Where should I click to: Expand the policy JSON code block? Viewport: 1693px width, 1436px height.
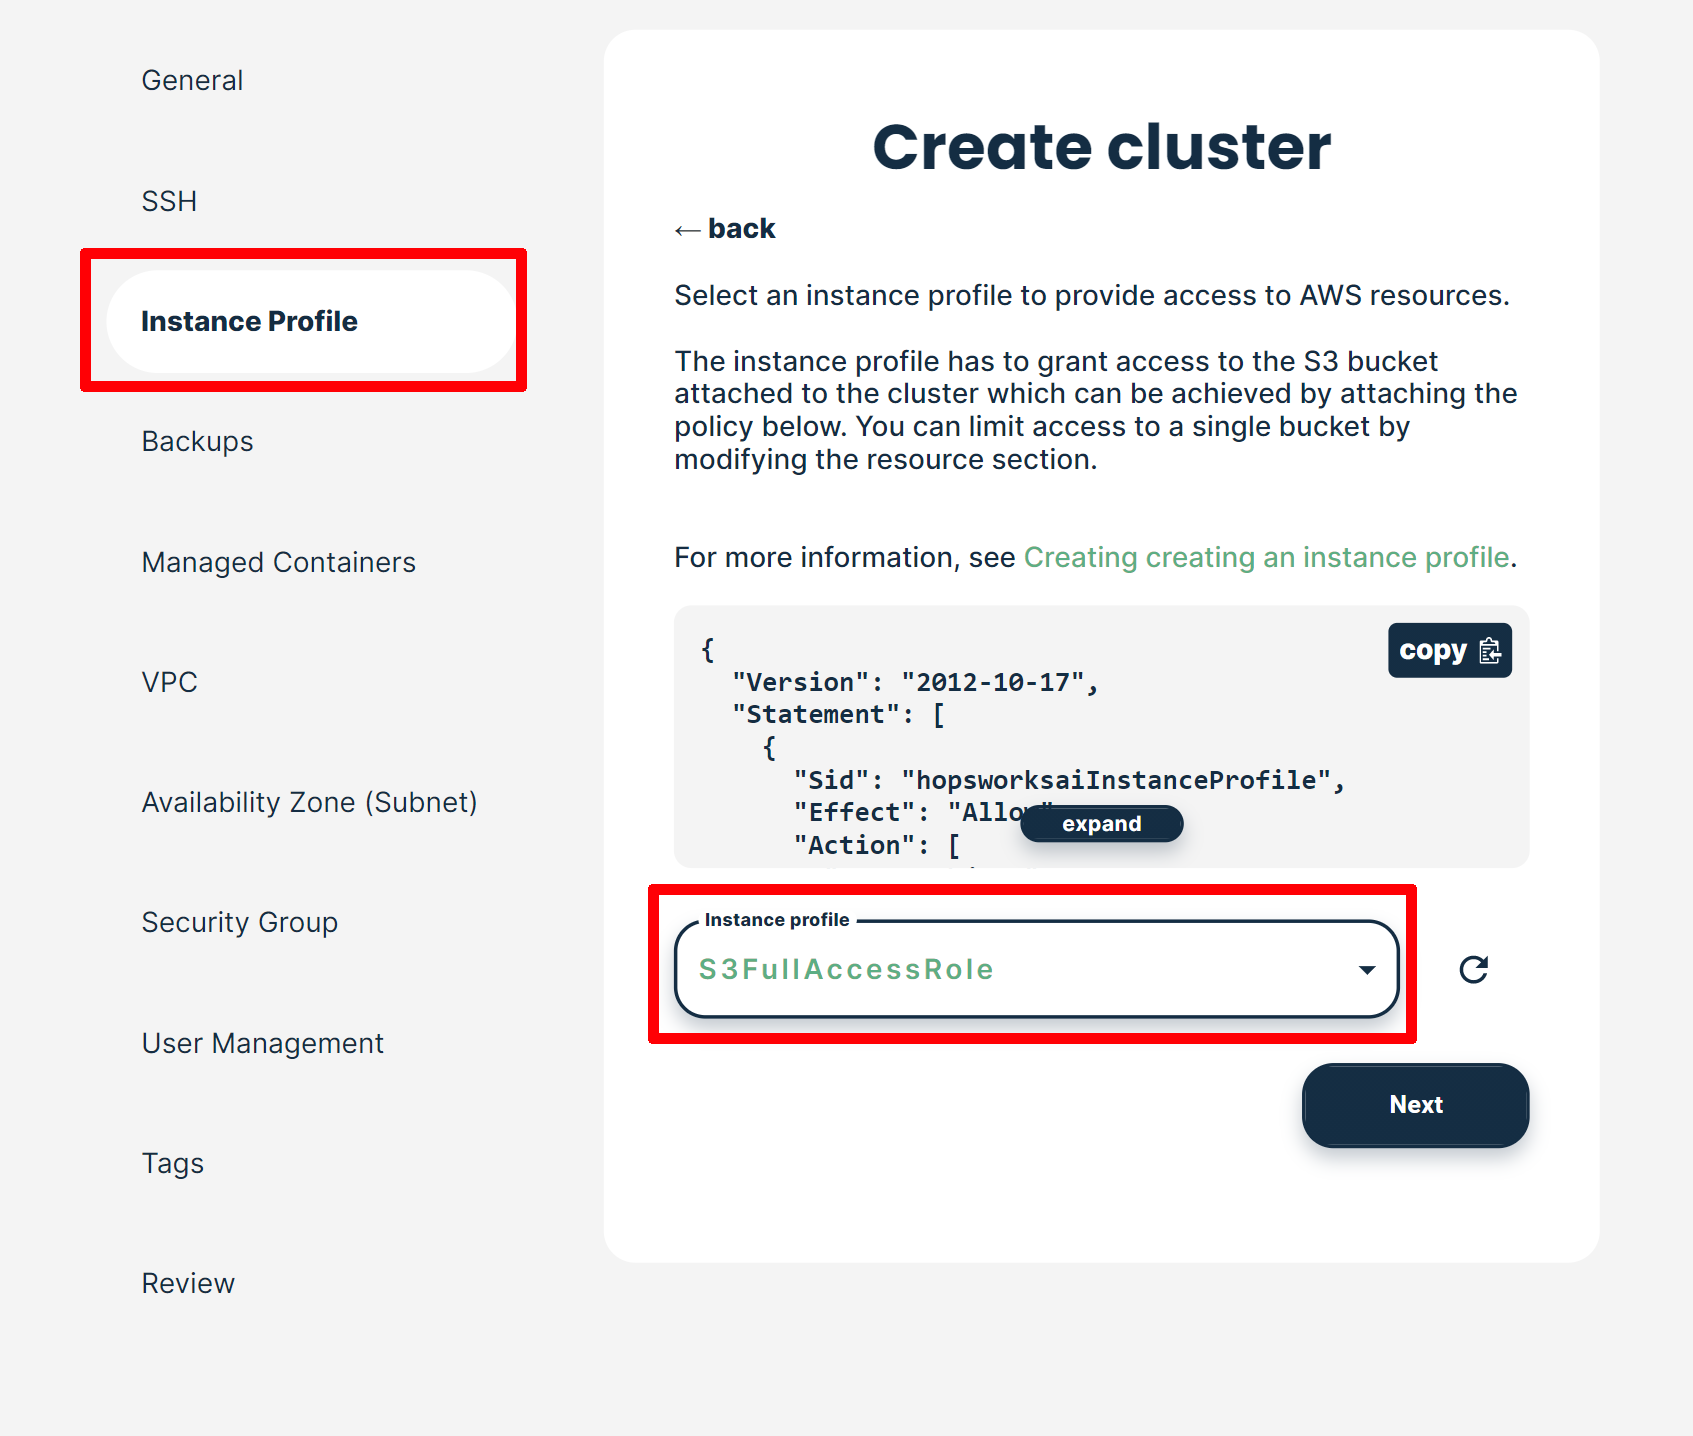[1101, 824]
